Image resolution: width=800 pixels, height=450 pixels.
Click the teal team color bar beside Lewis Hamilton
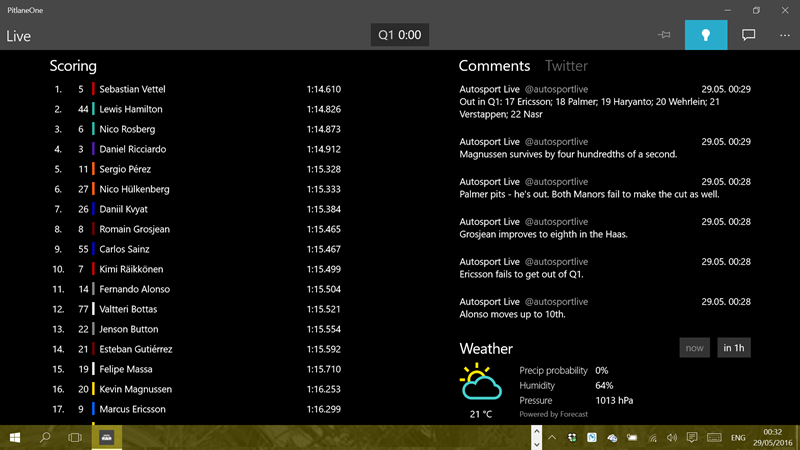(93, 109)
